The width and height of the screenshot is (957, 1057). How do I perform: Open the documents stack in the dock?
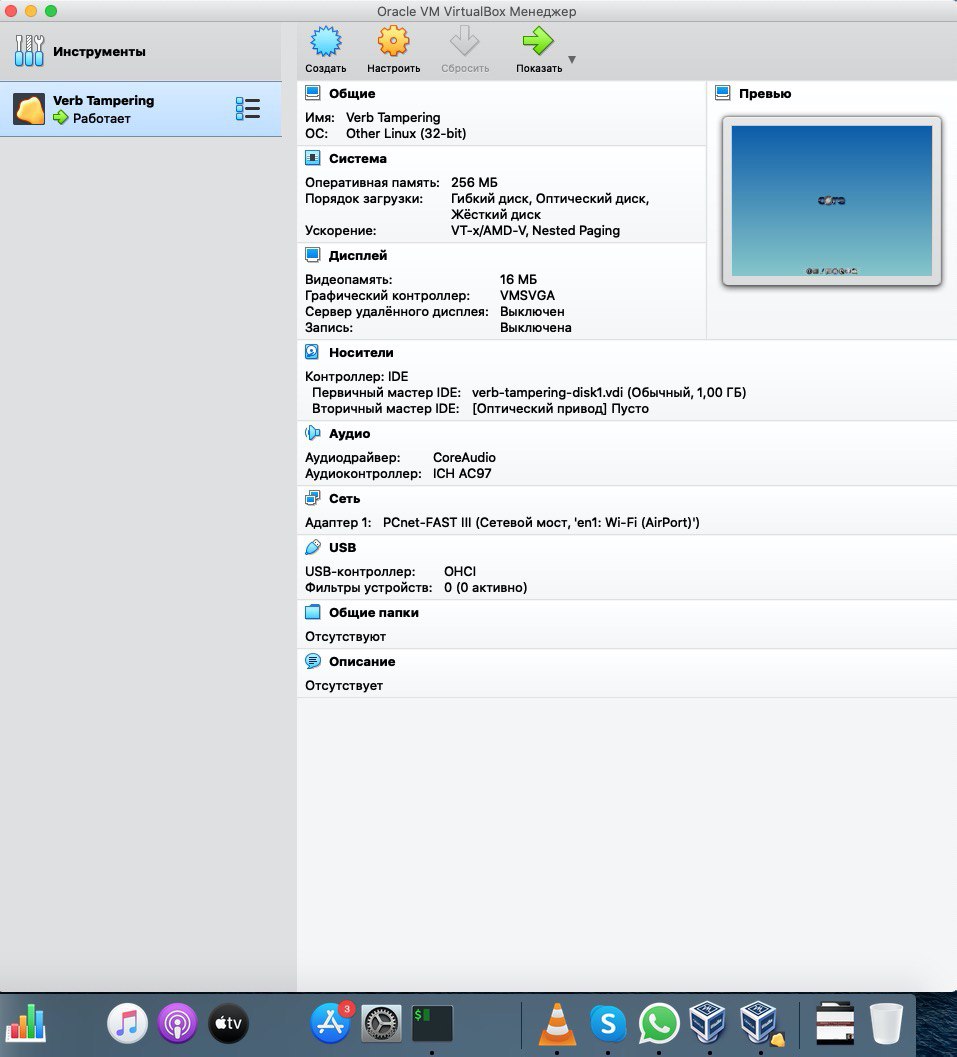835,1023
